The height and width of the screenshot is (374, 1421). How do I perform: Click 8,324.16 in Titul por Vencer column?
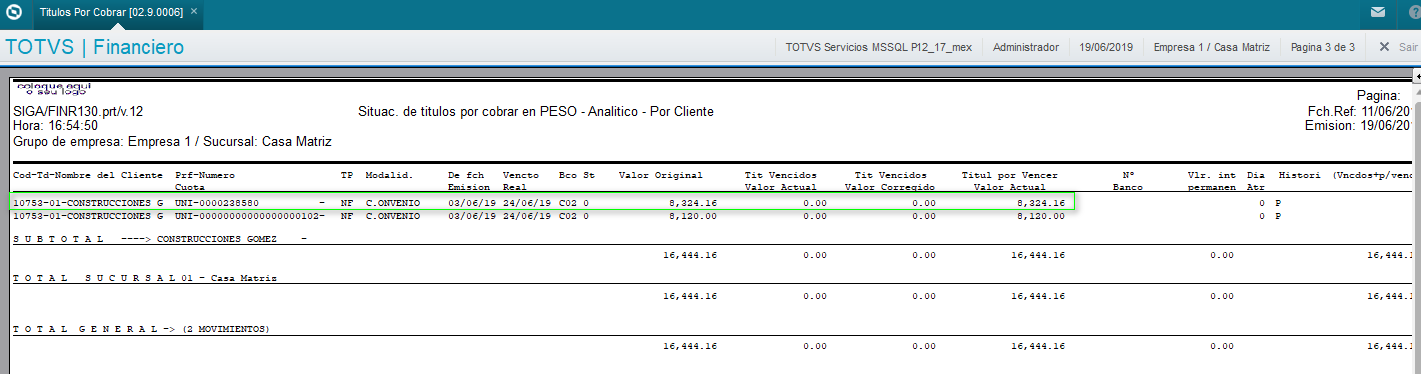(x=1040, y=203)
